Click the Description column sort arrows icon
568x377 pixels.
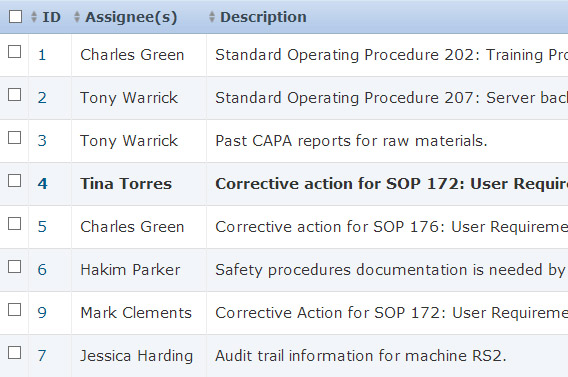212,17
